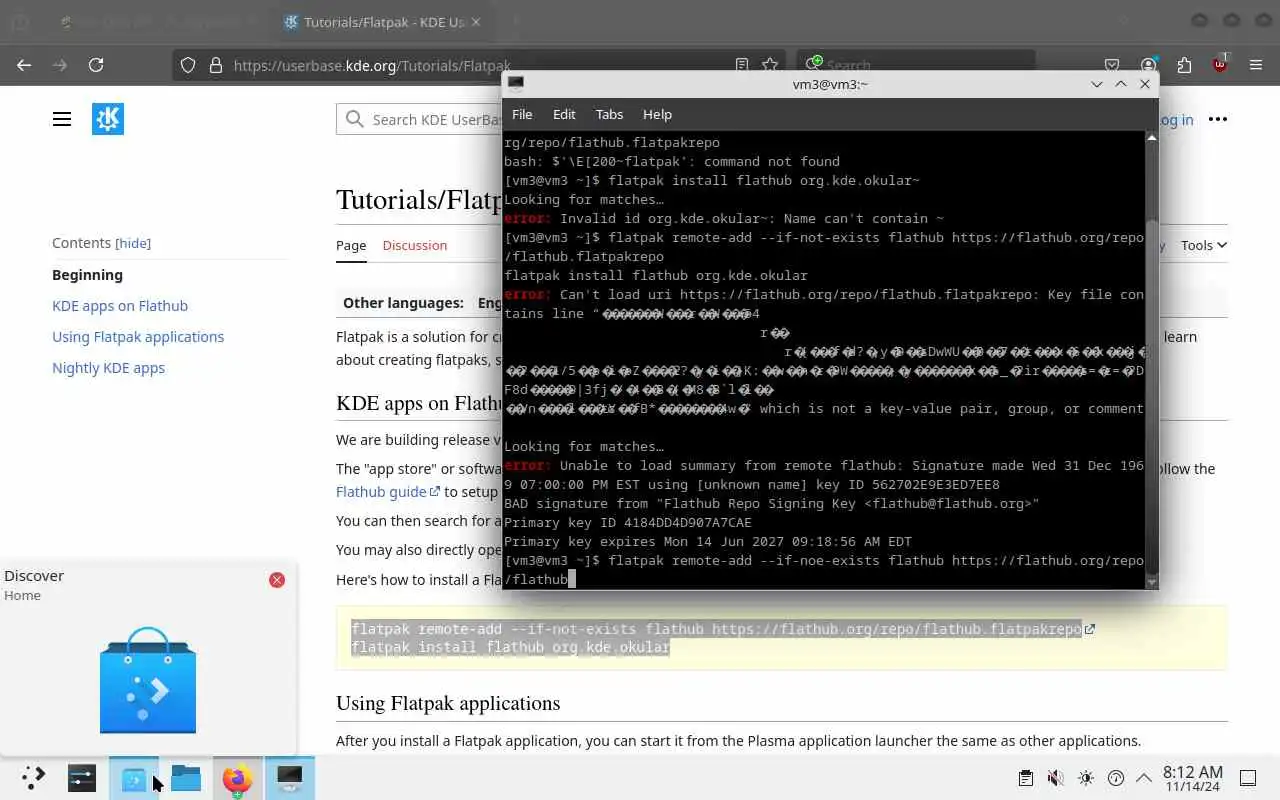Open brightness tray icon
Viewport: 1280px width, 800px height.
tap(1086, 778)
